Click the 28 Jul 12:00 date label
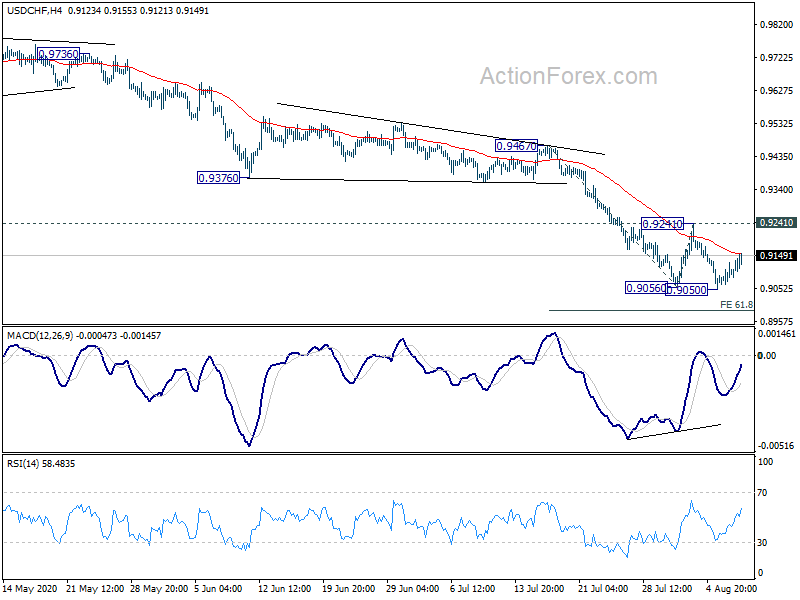The image size is (800, 600). [667, 589]
